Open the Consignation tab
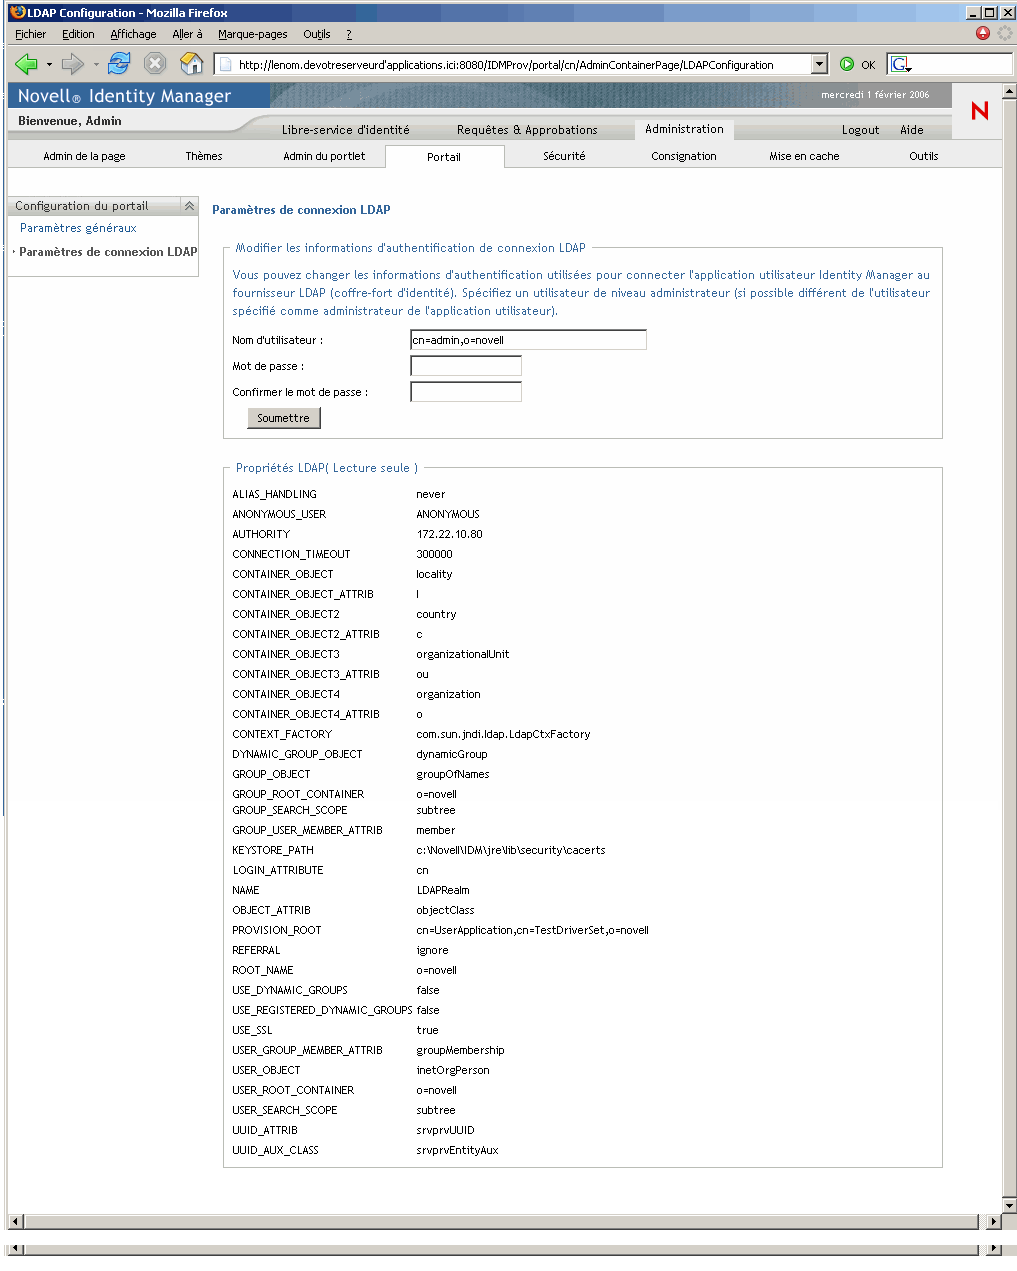Image resolution: width=1017 pixels, height=1271 pixels. pyautogui.click(x=684, y=156)
